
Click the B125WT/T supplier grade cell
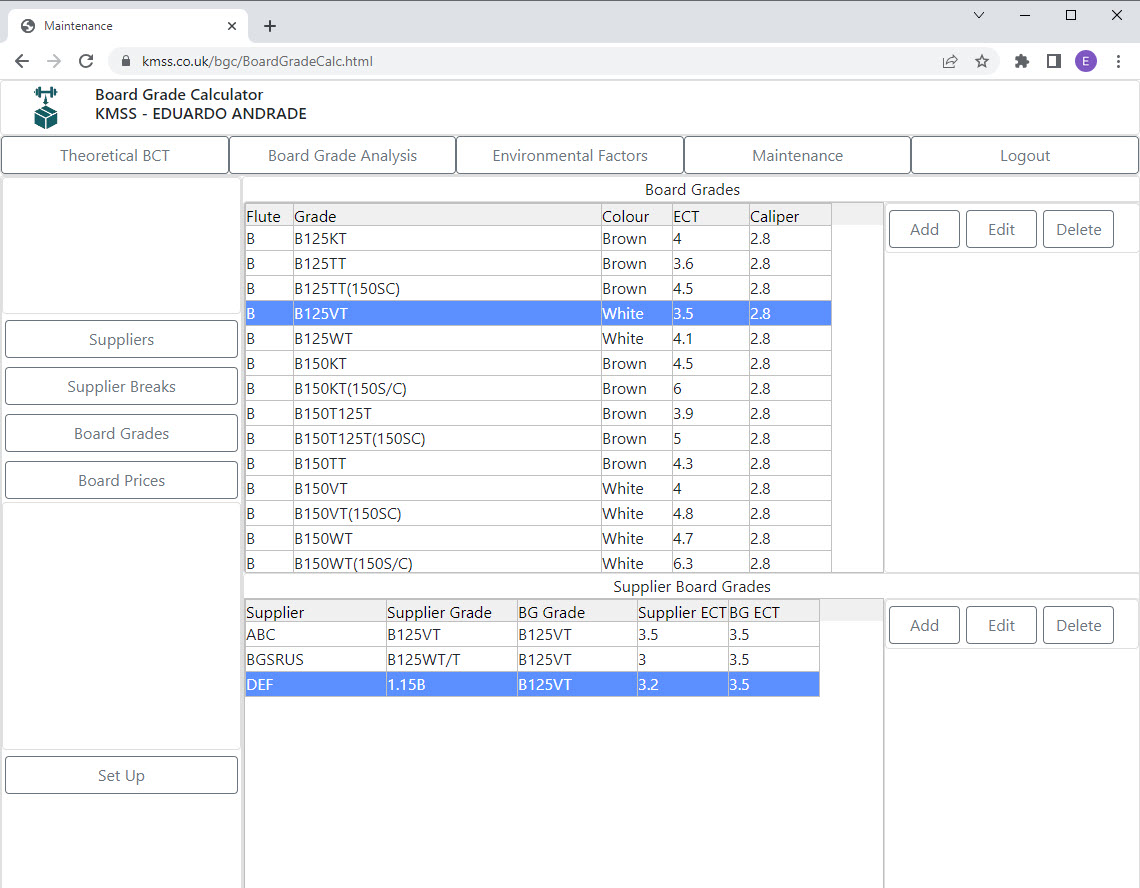click(451, 660)
